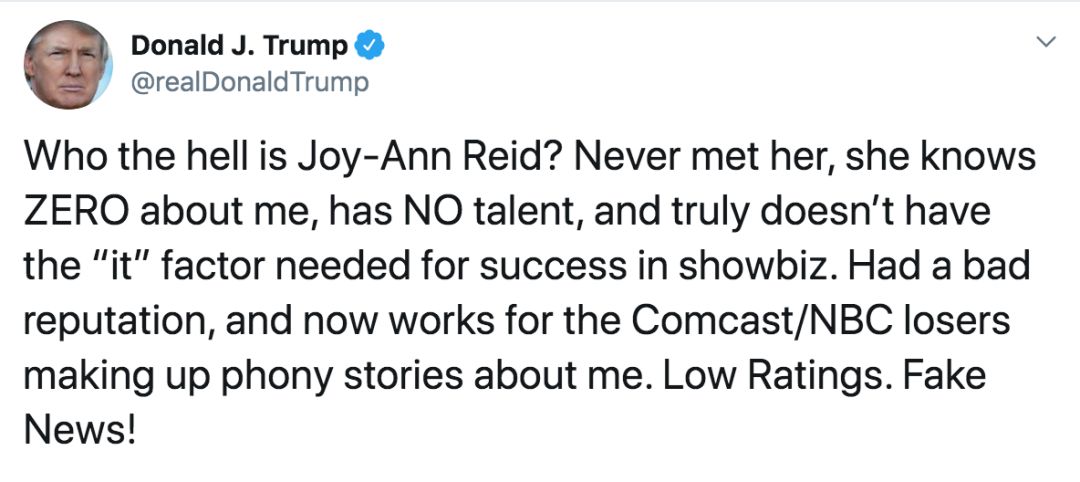Open the Donald J. Trump display name
The height and width of the screenshot is (482, 1080).
239,46
